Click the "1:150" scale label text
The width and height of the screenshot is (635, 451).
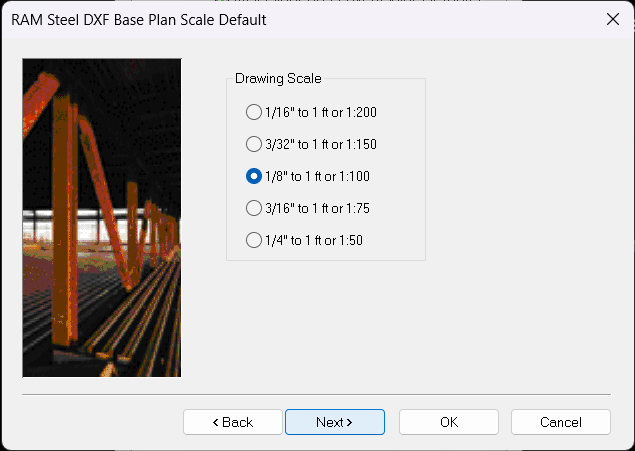point(357,144)
